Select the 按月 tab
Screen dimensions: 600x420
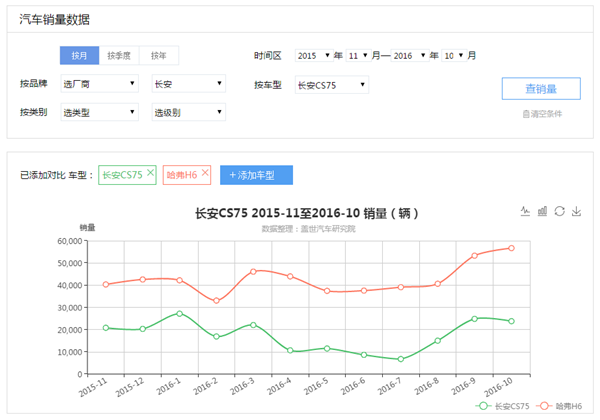pyautogui.click(x=79, y=55)
